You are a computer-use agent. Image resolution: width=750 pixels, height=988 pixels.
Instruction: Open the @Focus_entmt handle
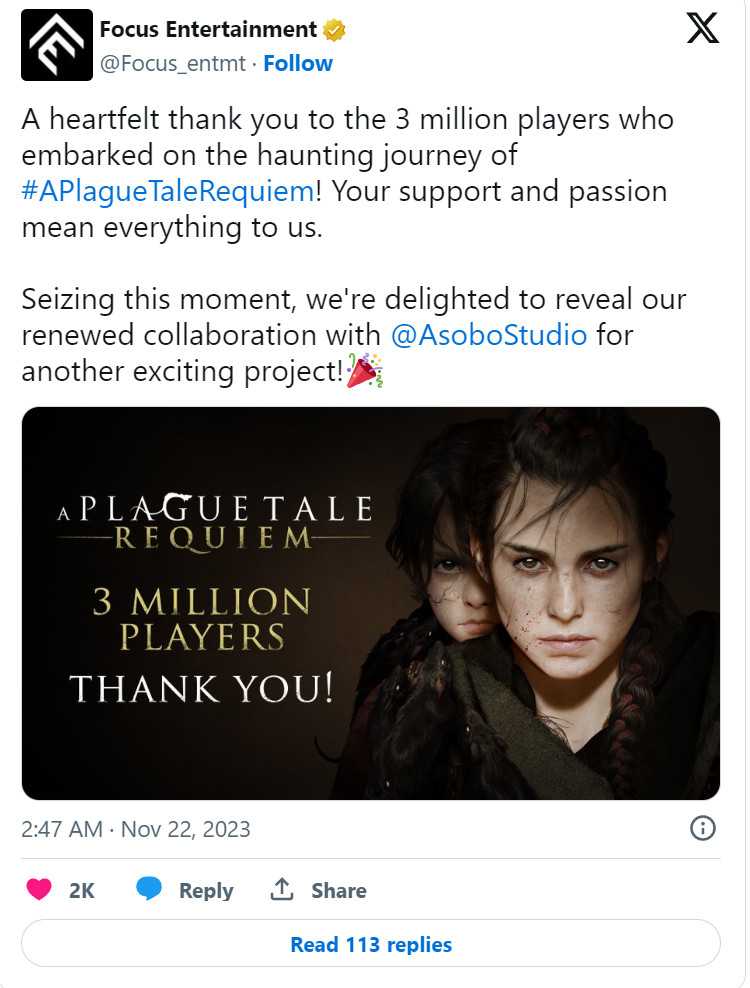pyautogui.click(x=172, y=63)
